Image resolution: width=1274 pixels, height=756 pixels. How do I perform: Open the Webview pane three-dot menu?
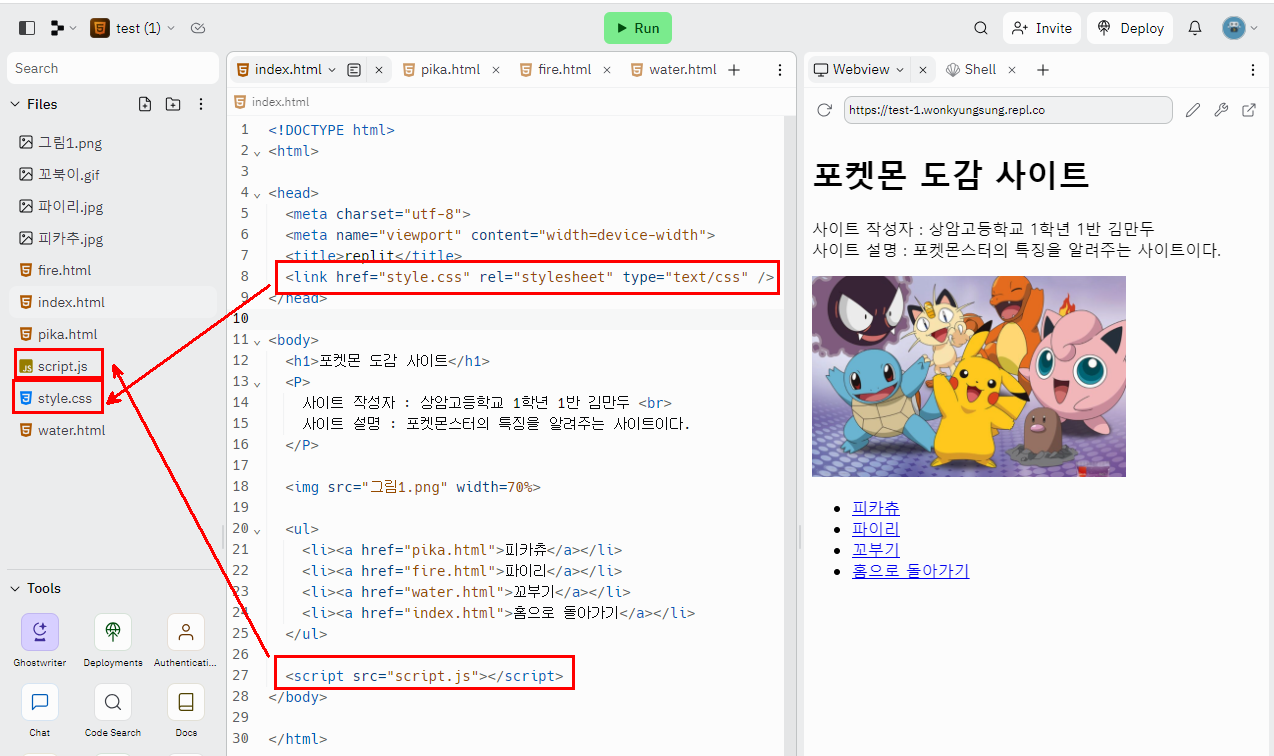click(x=1253, y=70)
